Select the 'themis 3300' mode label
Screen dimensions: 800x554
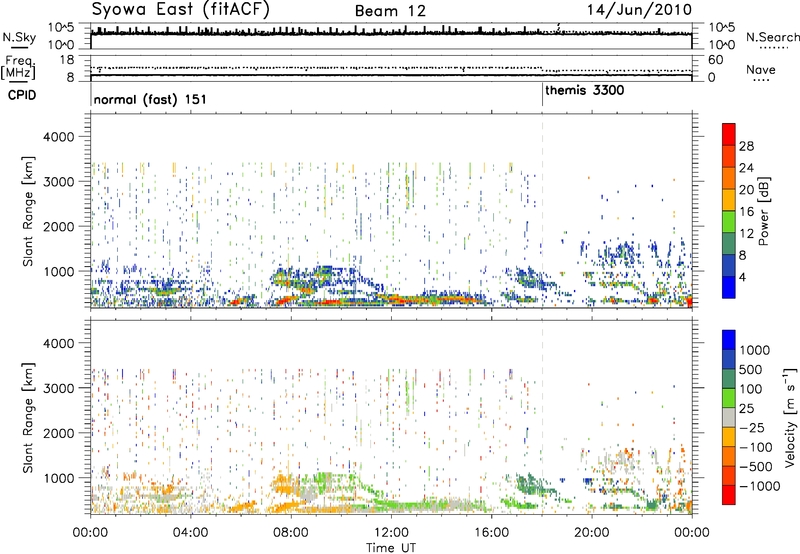584,91
